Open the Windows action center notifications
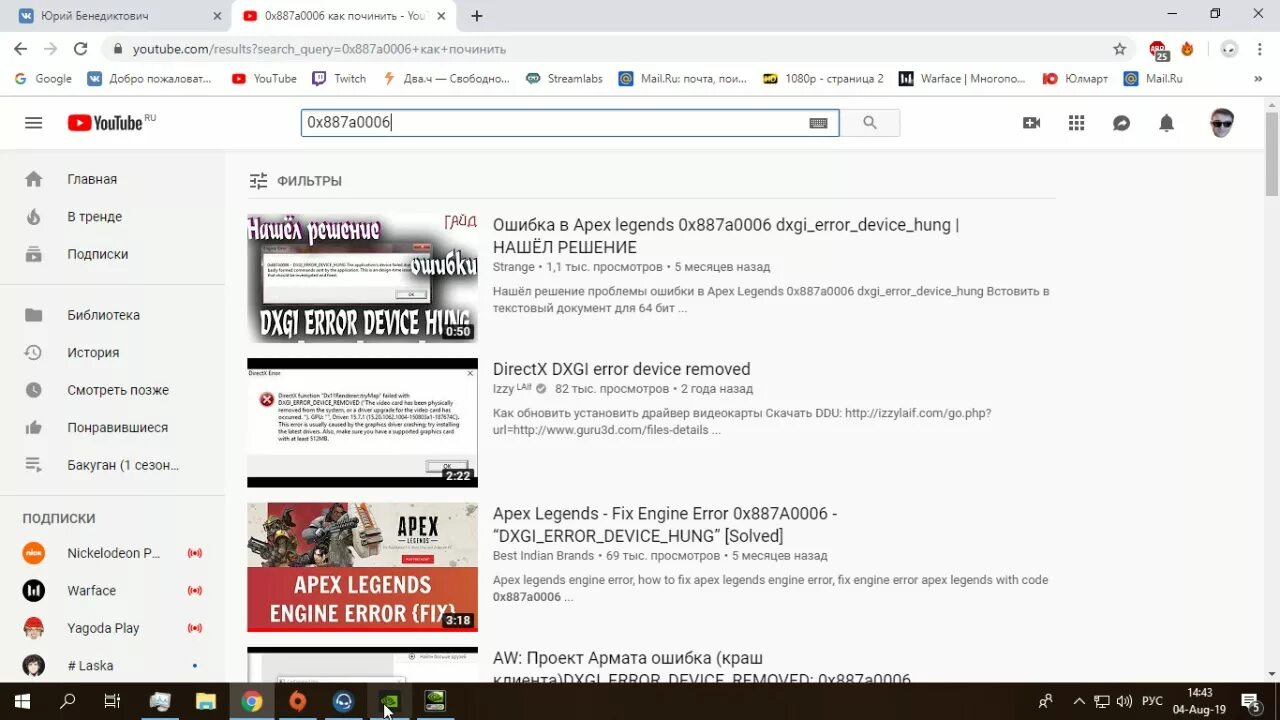This screenshot has width=1280, height=720. 1249,701
